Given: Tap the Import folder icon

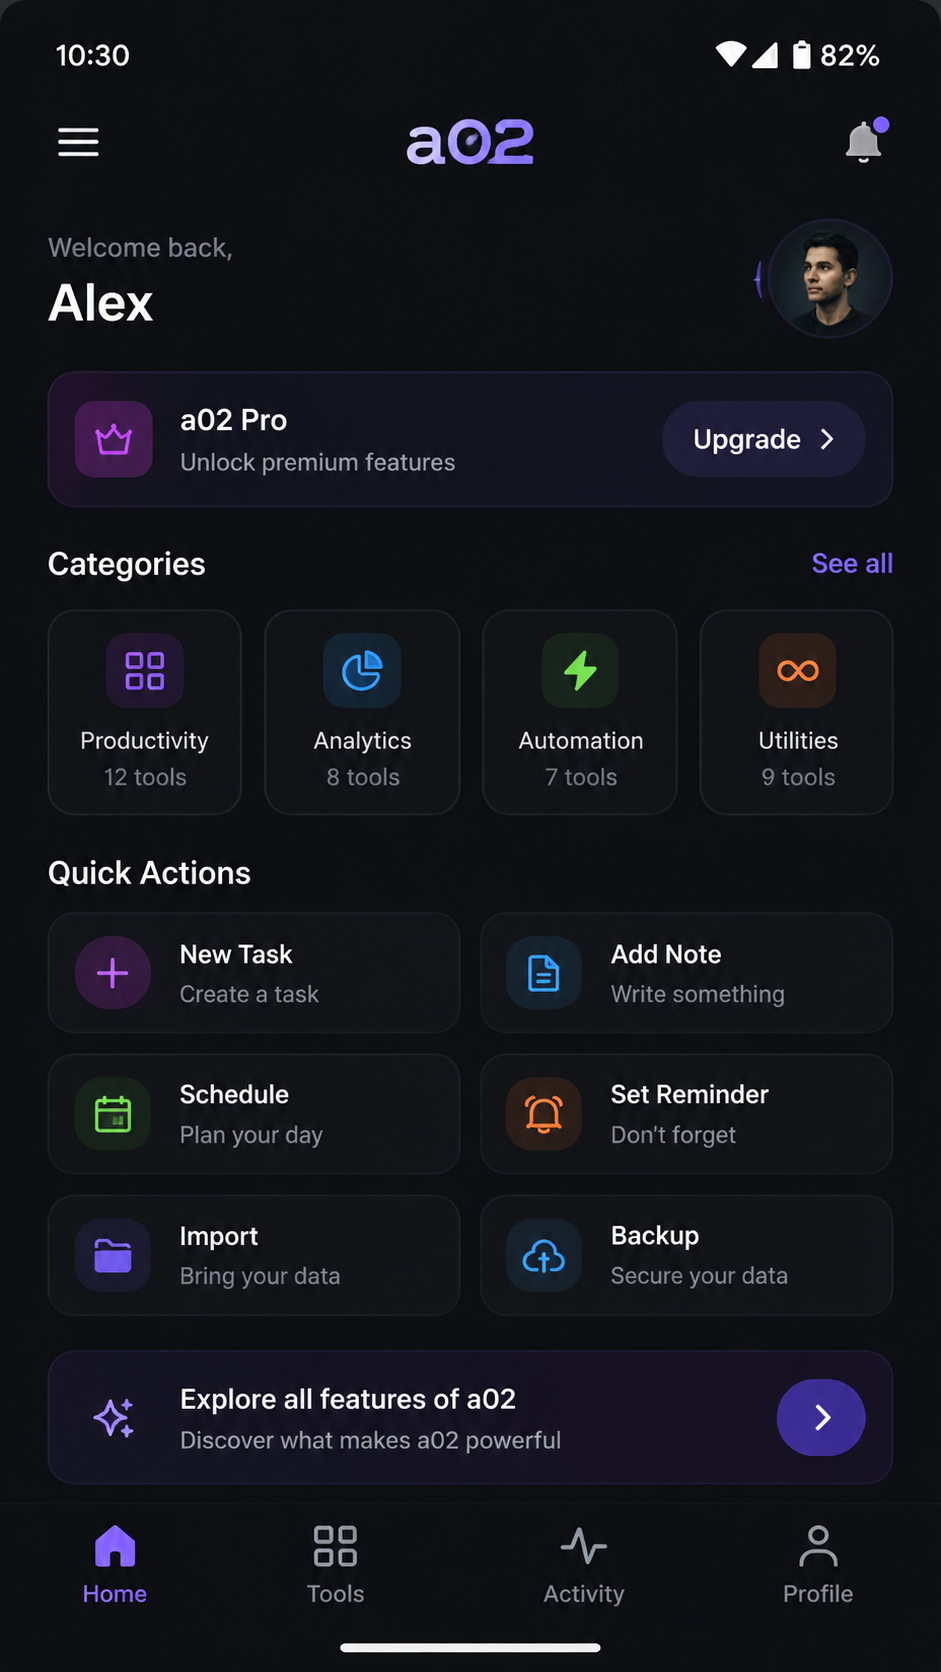Looking at the screenshot, I should pos(113,1256).
